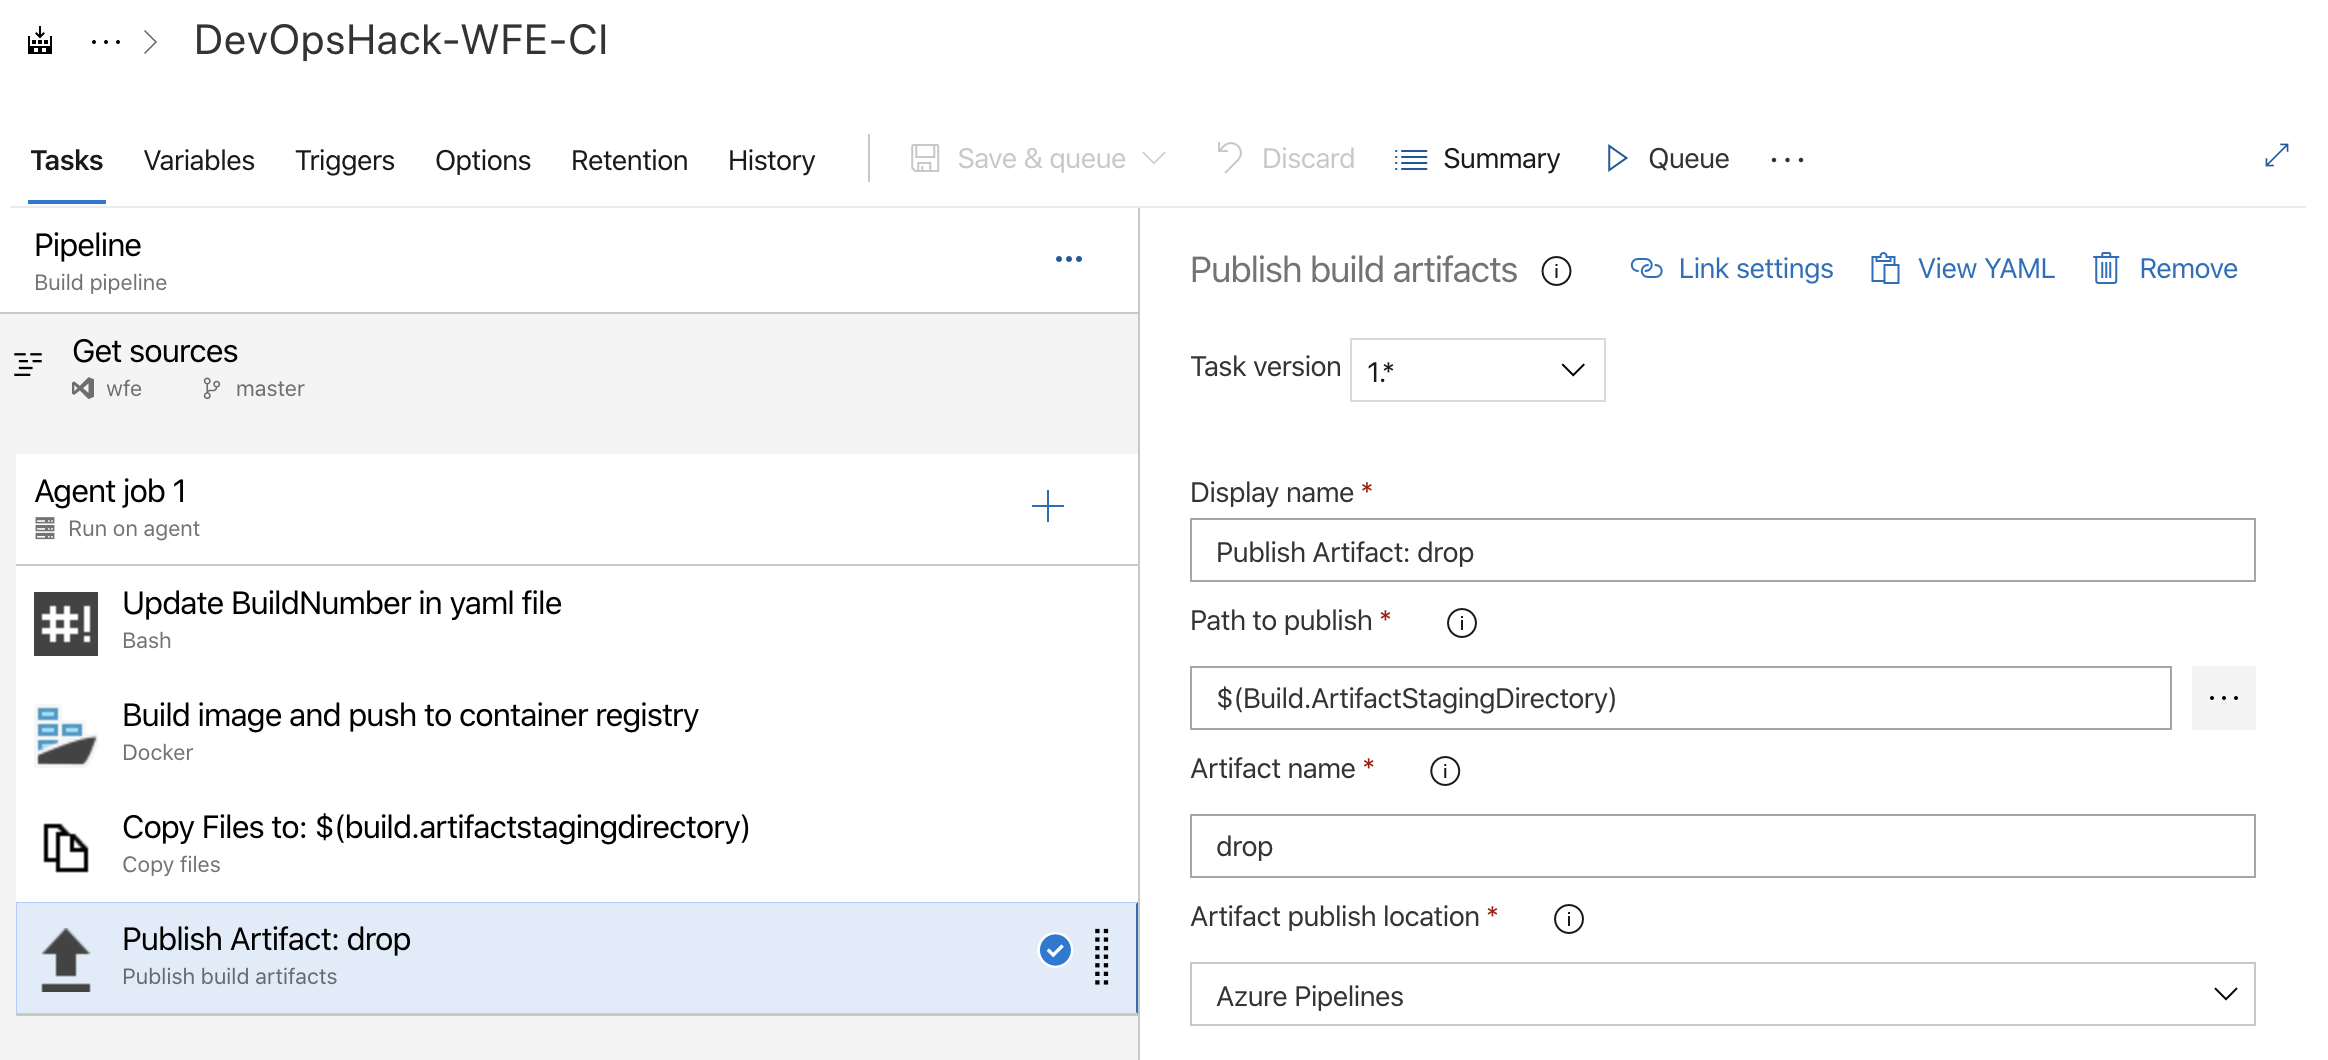Switch to the Tasks tab
Viewport: 2328px width, 1060px height.
point(67,160)
